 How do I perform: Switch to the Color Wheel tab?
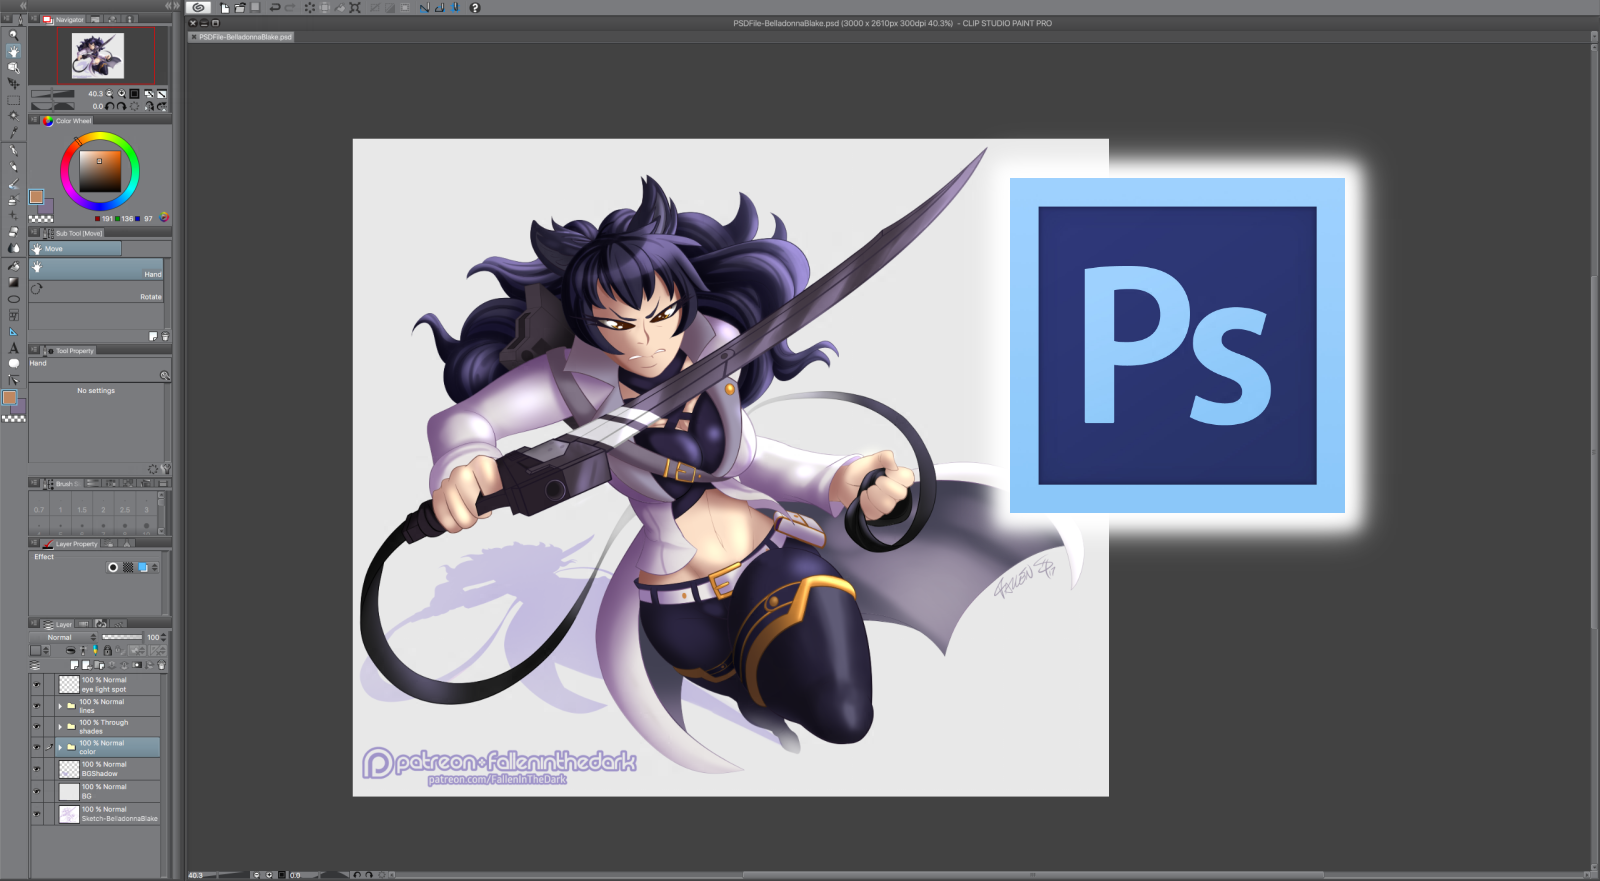(68, 121)
